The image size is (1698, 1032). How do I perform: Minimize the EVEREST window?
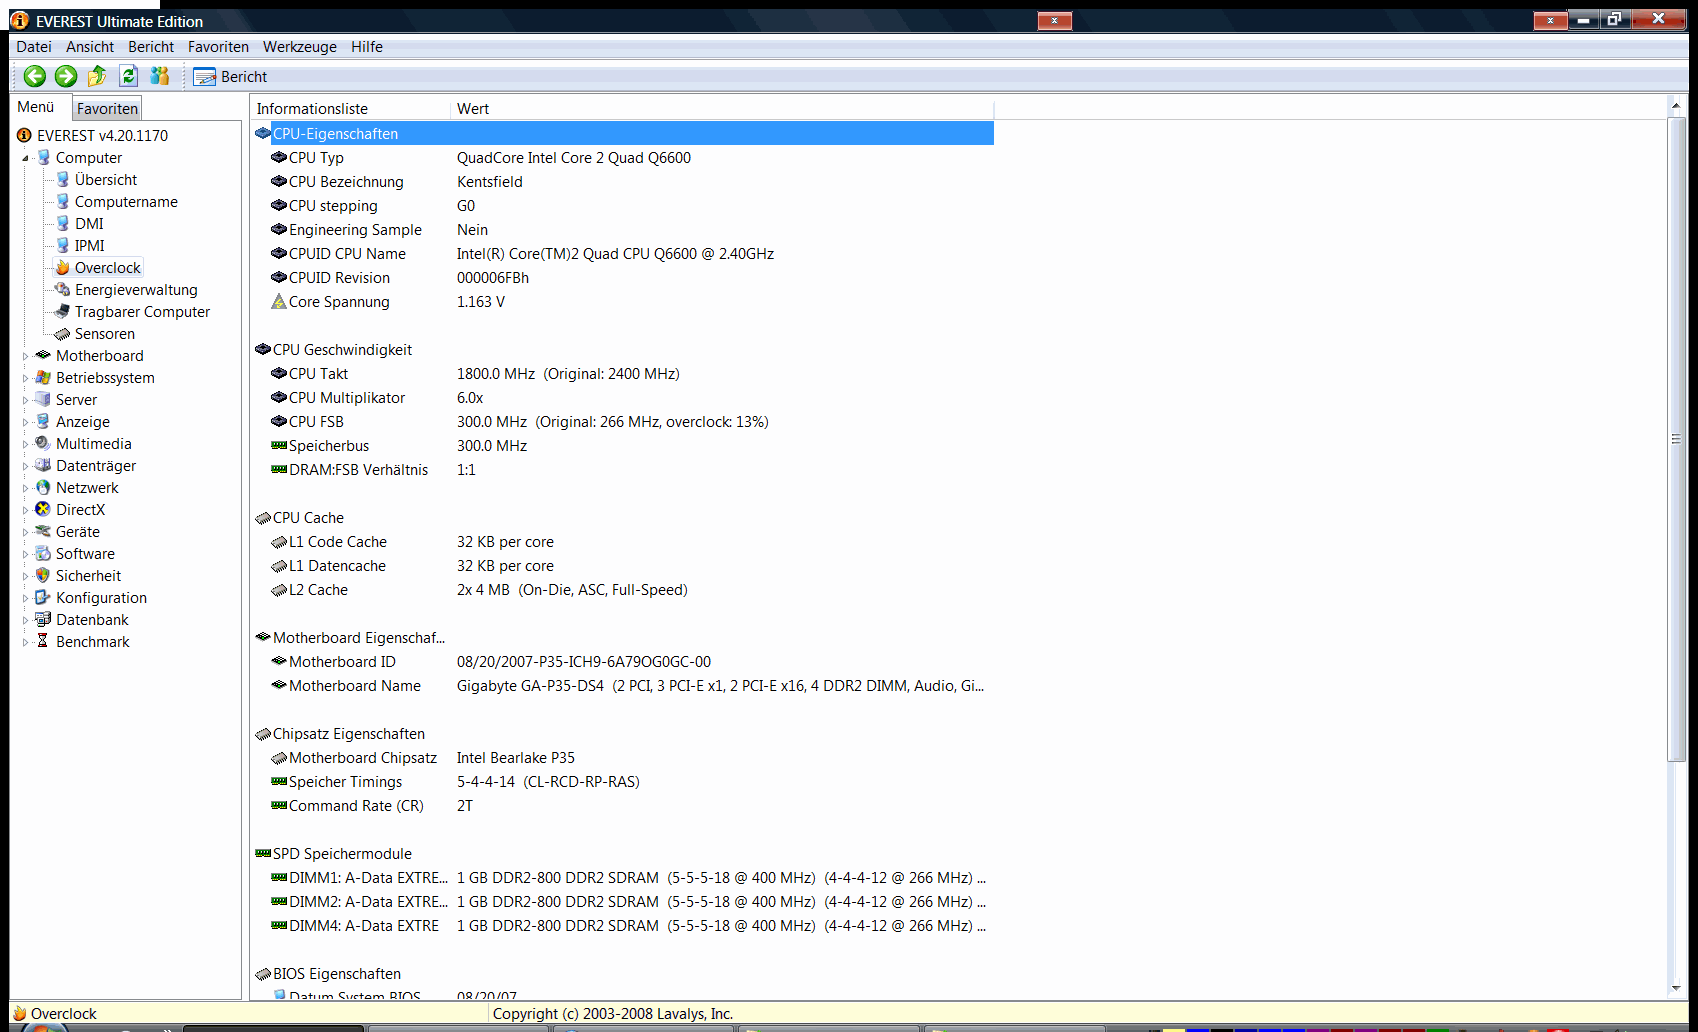(x=1583, y=19)
